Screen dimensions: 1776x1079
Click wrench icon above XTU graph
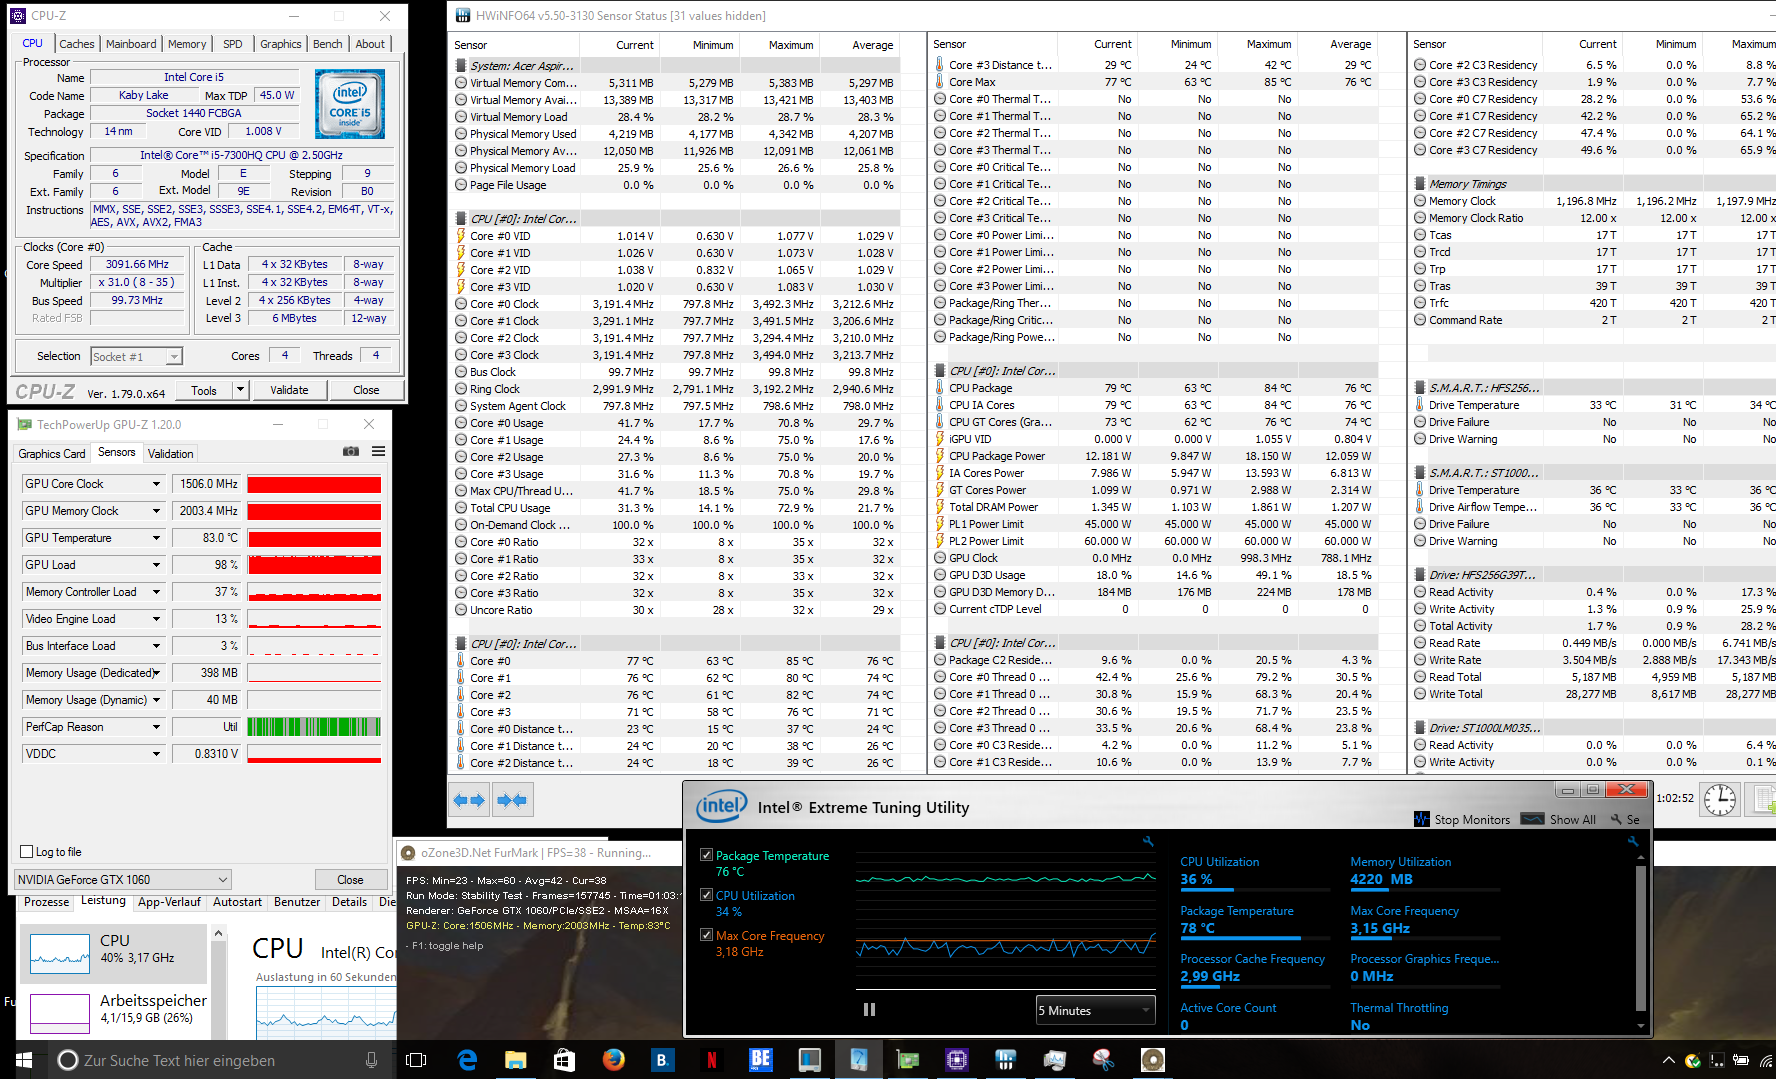click(x=1149, y=842)
